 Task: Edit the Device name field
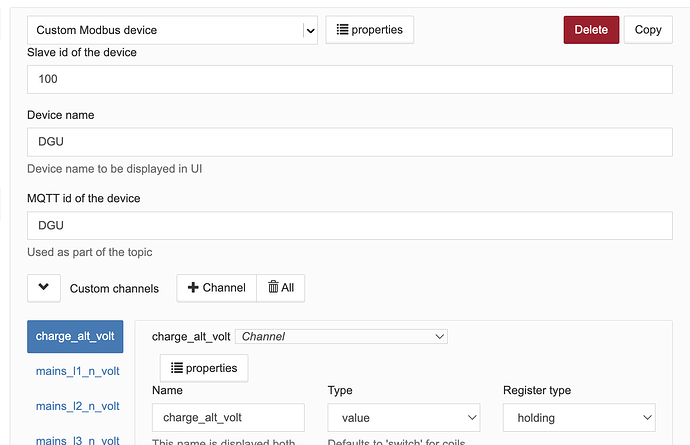[349, 142]
